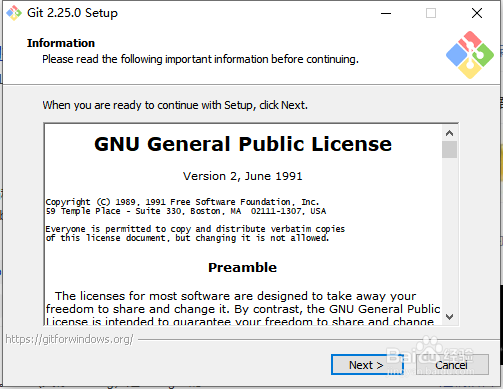Click the license scroll down arrow
The height and width of the screenshot is (389, 503).
pyautogui.click(x=449, y=316)
